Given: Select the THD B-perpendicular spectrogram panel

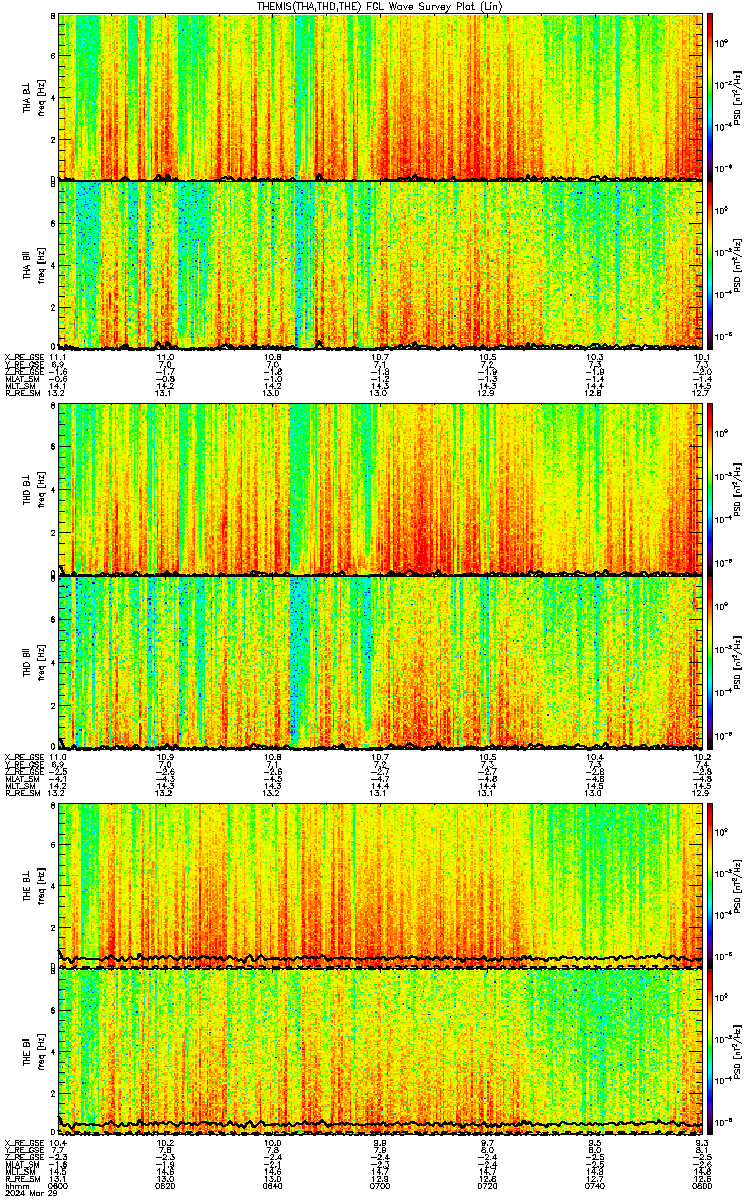Looking at the screenshot, I should [x=380, y=489].
